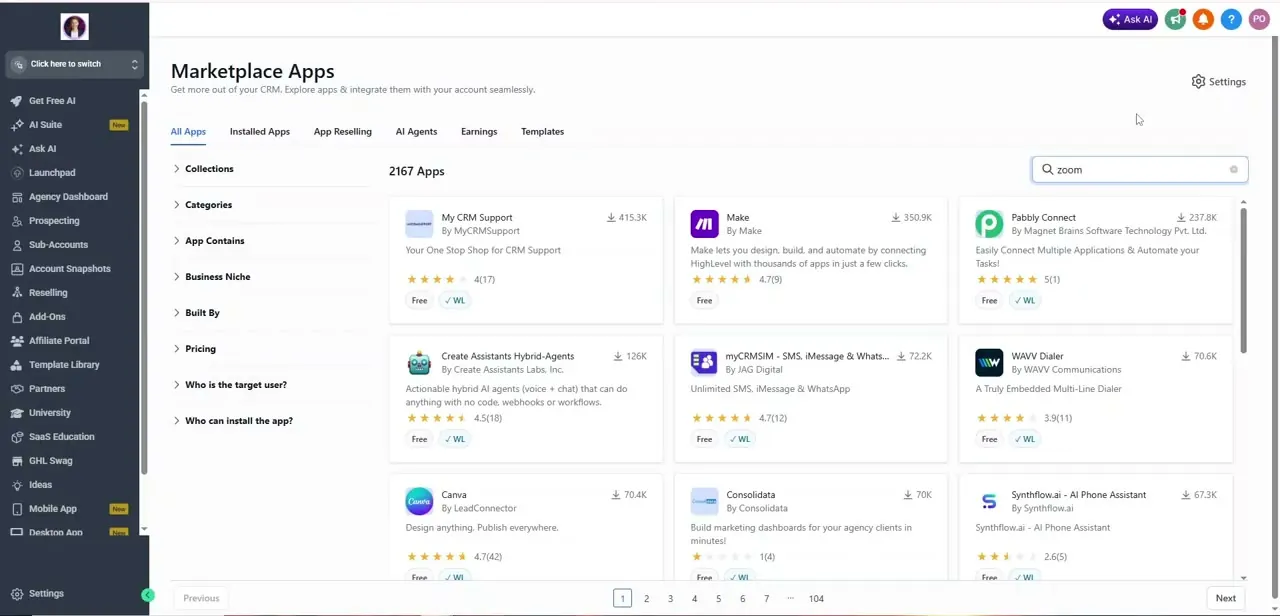
Task: Go to pagination page 3
Action: coord(670,599)
